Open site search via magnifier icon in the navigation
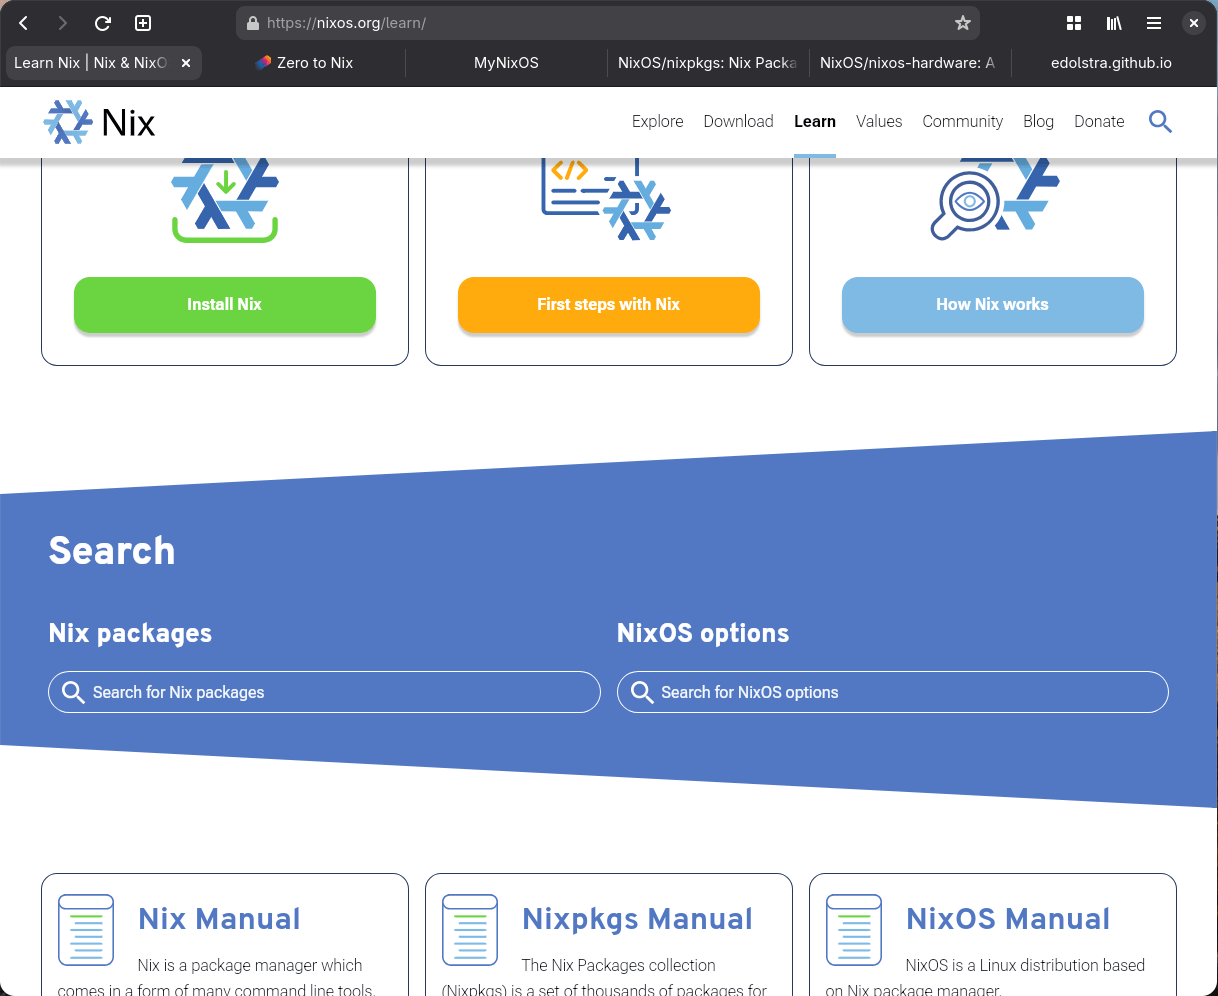This screenshot has height=996, width=1218. [1160, 122]
